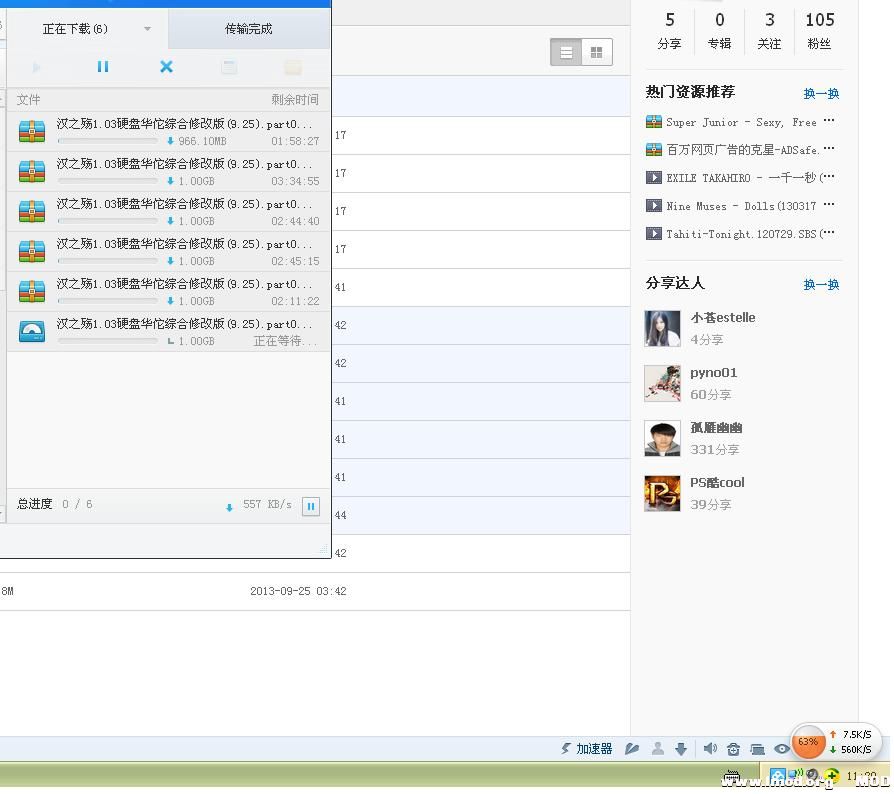Click 小苍estelle's avatar thumbnail
Image resolution: width=894 pixels, height=794 pixels.
[x=662, y=329]
